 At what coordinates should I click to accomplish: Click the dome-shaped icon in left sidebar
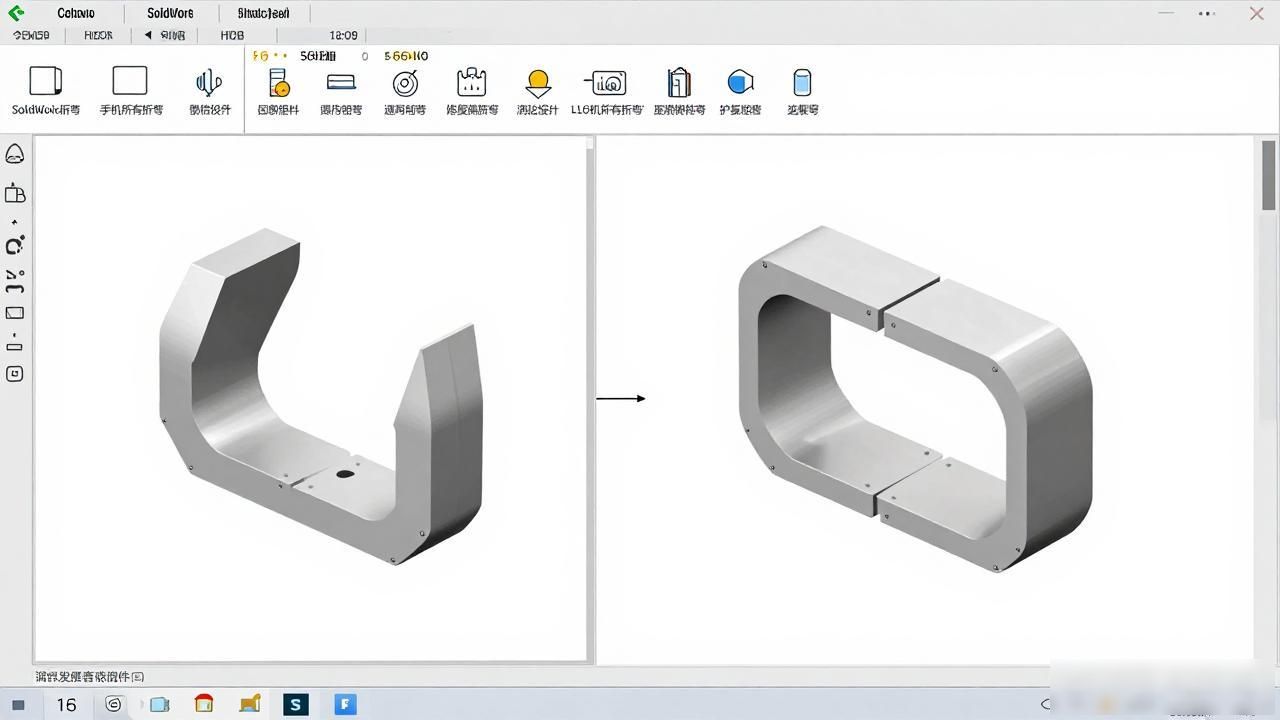coord(15,154)
